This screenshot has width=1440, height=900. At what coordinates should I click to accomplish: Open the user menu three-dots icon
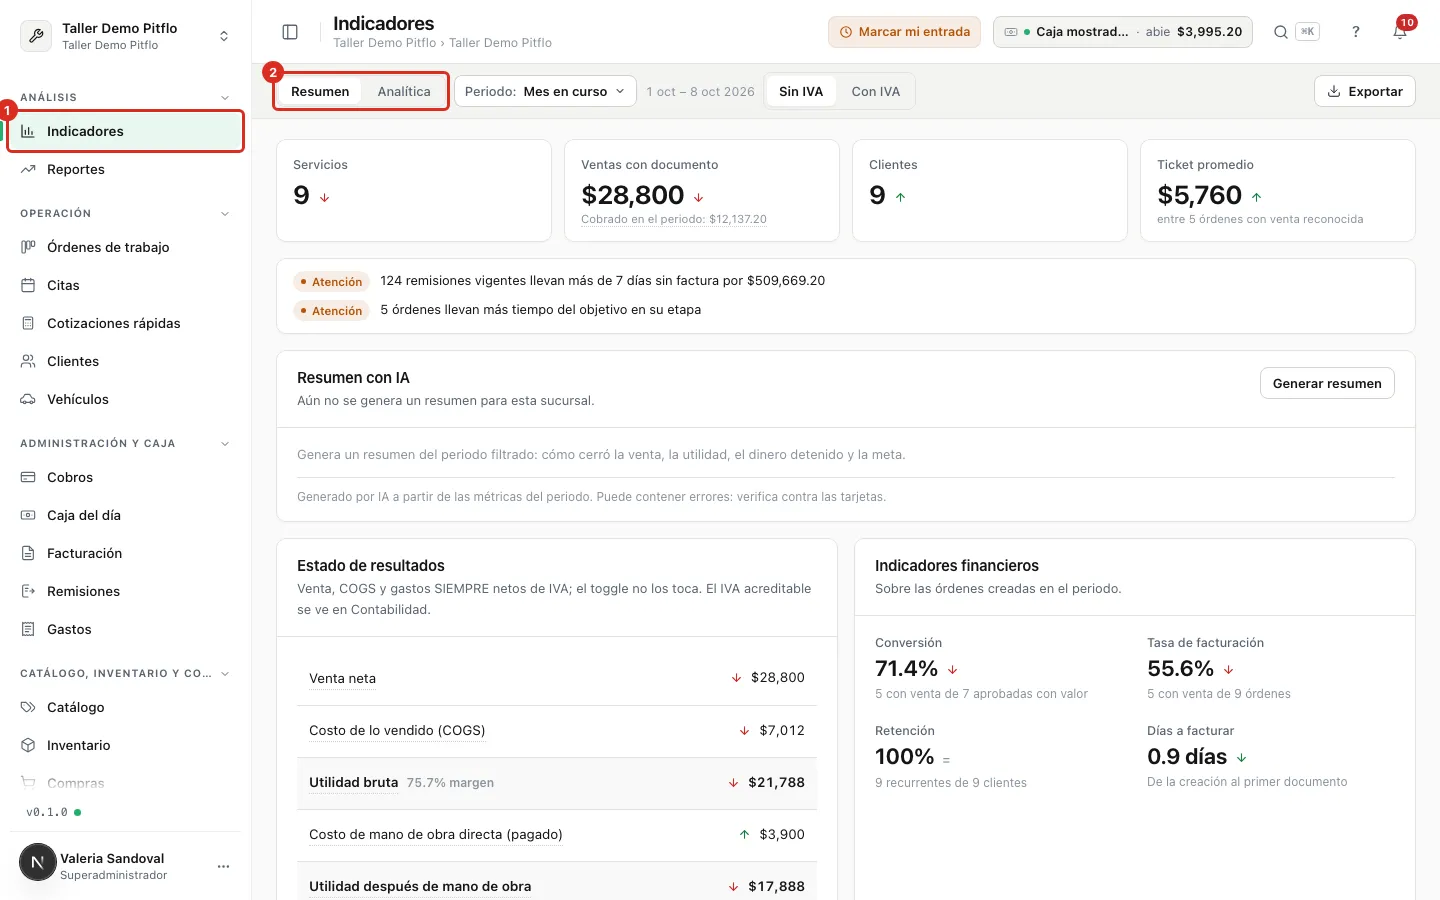[x=223, y=866]
